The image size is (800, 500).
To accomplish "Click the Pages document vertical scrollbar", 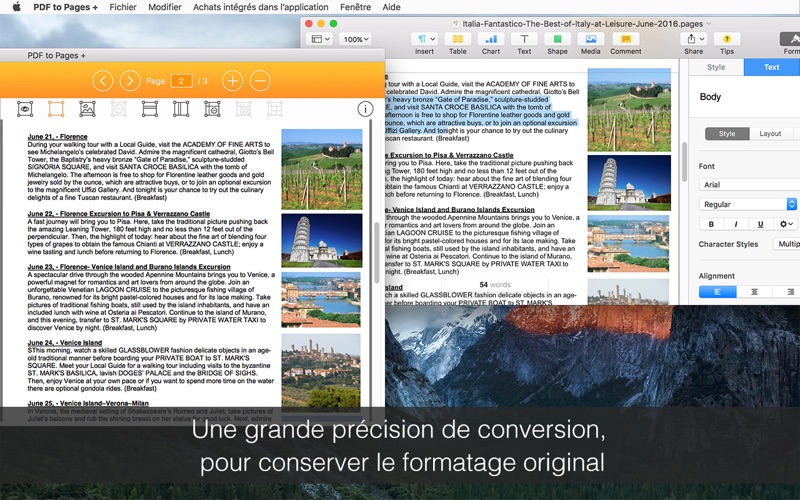I will [x=685, y=162].
